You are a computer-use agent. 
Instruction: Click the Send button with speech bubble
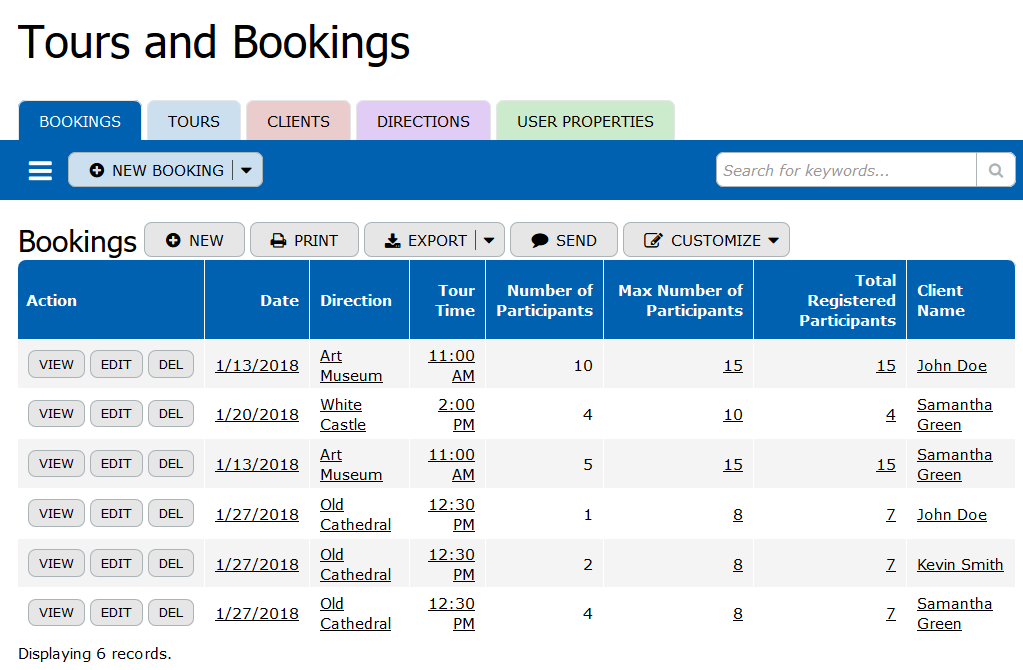click(x=564, y=240)
